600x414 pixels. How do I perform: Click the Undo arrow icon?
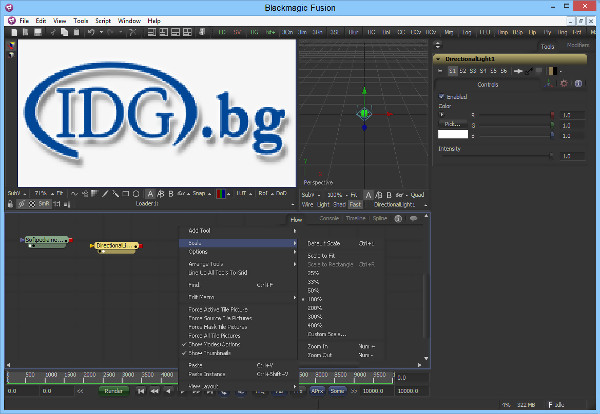[91, 32]
